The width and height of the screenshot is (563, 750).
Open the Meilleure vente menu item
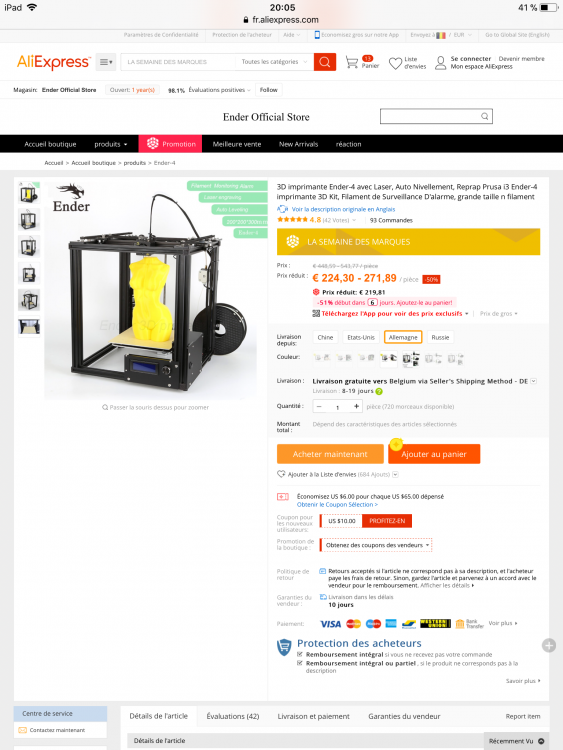click(x=237, y=144)
